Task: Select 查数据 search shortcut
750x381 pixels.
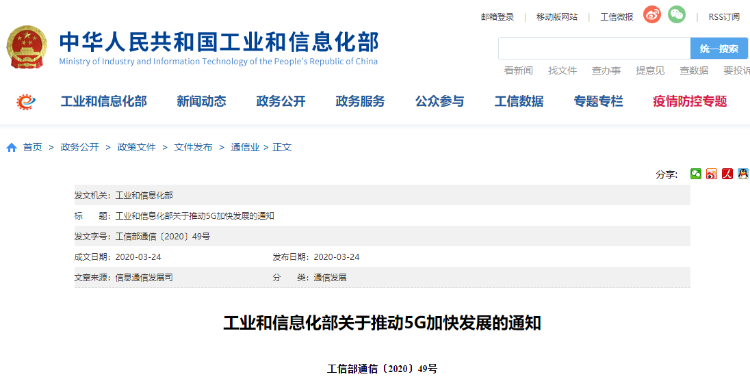Action: click(x=694, y=71)
